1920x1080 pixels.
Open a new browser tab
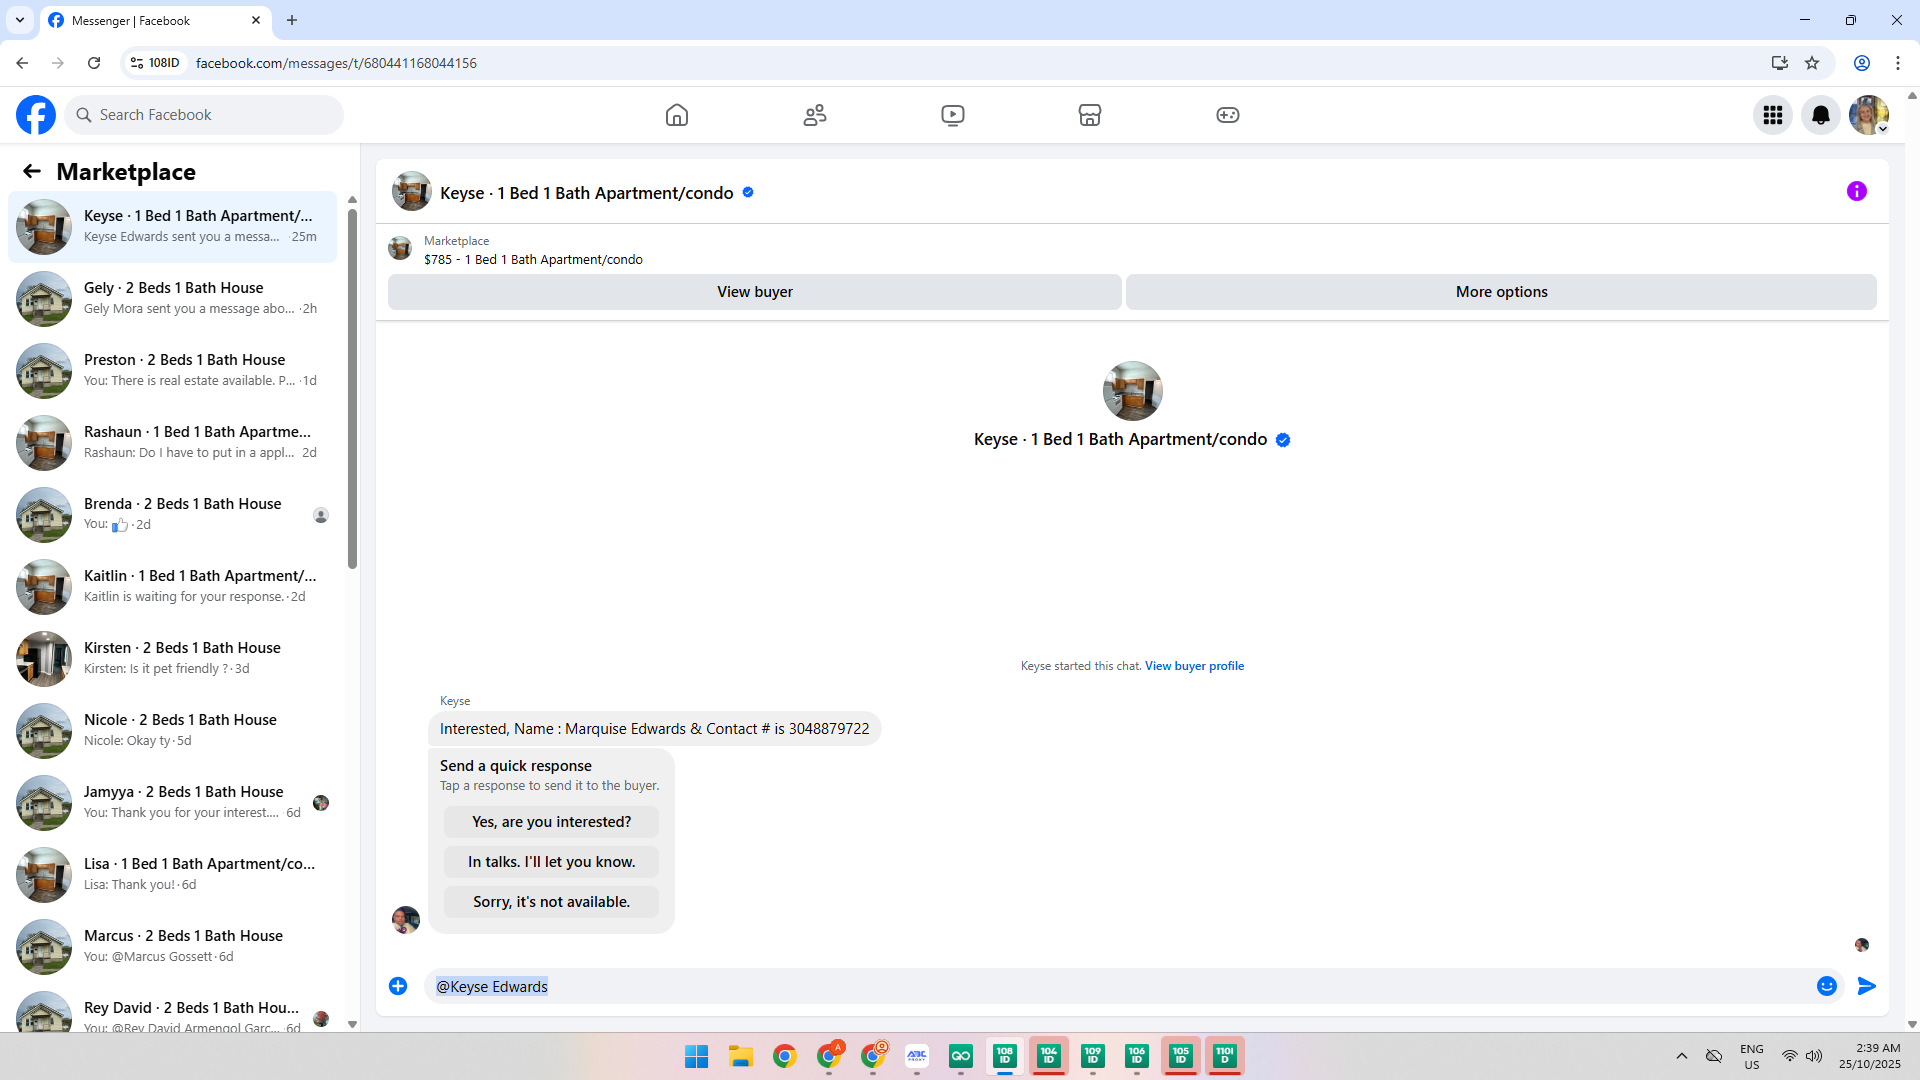[x=292, y=20]
